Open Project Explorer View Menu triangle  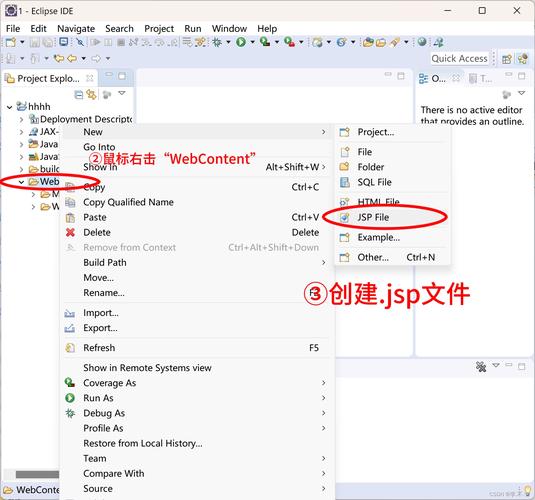[x=122, y=93]
